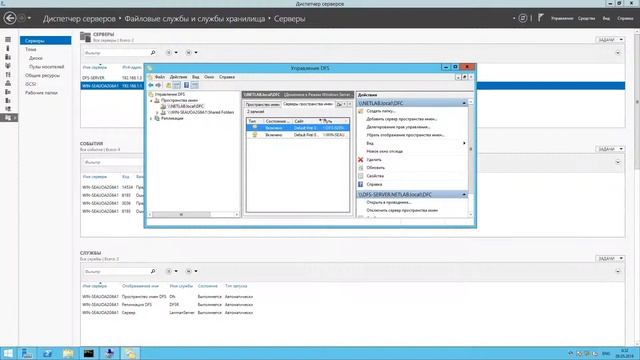Open PowerShell from the taskbar
This screenshot has width=640, height=360.
pyautogui.click(x=47, y=353)
